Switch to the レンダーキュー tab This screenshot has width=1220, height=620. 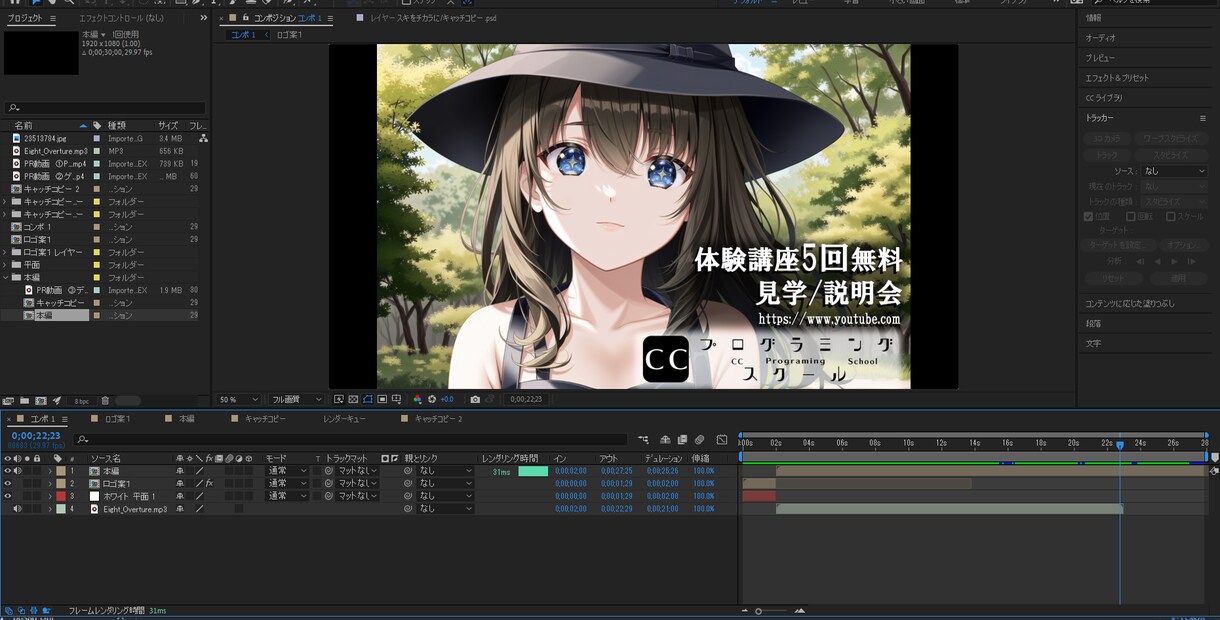(x=344, y=419)
